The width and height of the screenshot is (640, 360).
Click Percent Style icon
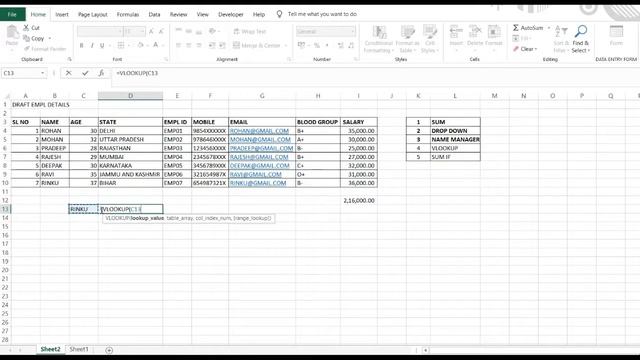(317, 45)
